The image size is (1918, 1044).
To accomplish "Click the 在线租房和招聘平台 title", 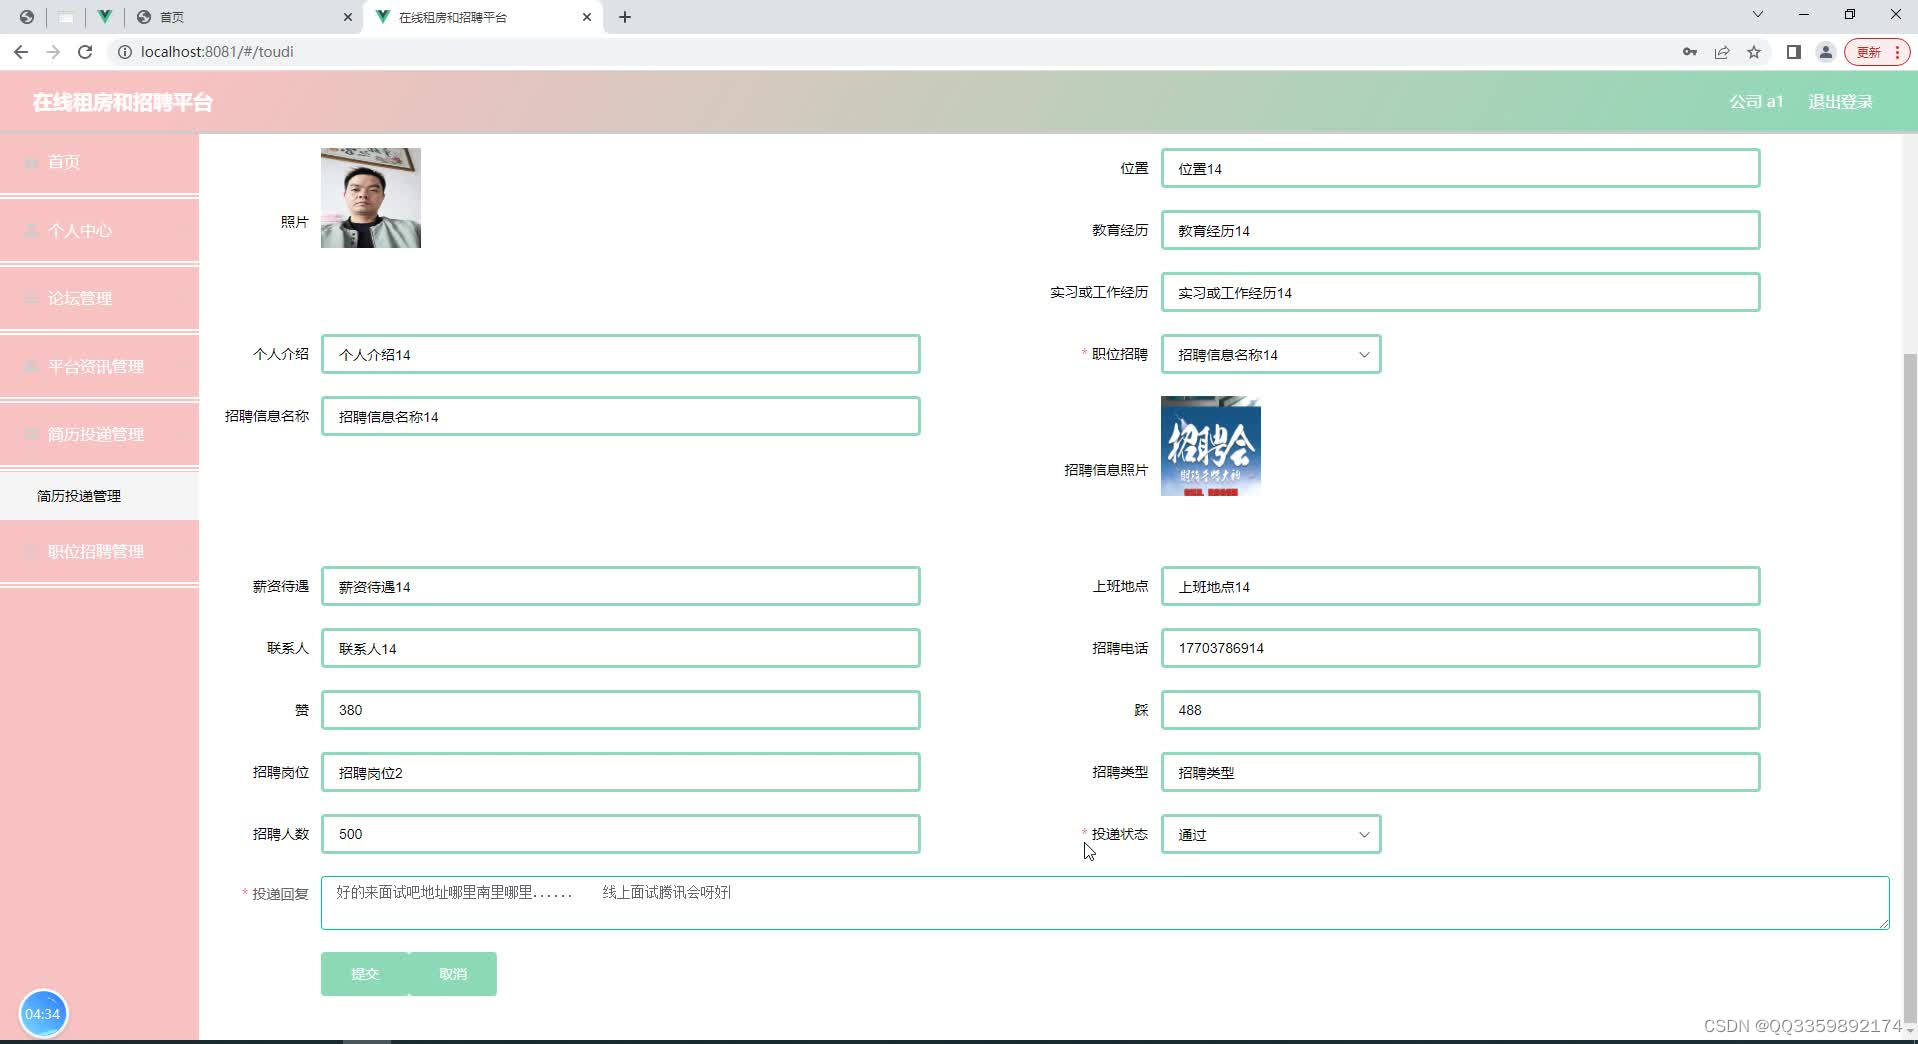I will [122, 102].
